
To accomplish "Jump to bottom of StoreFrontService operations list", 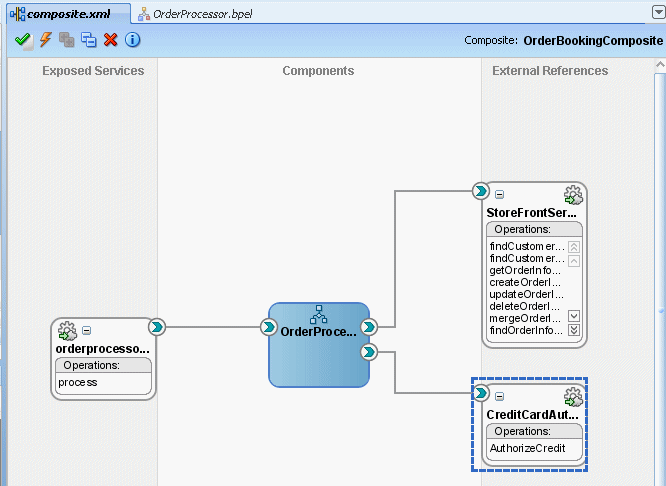I will 574,330.
